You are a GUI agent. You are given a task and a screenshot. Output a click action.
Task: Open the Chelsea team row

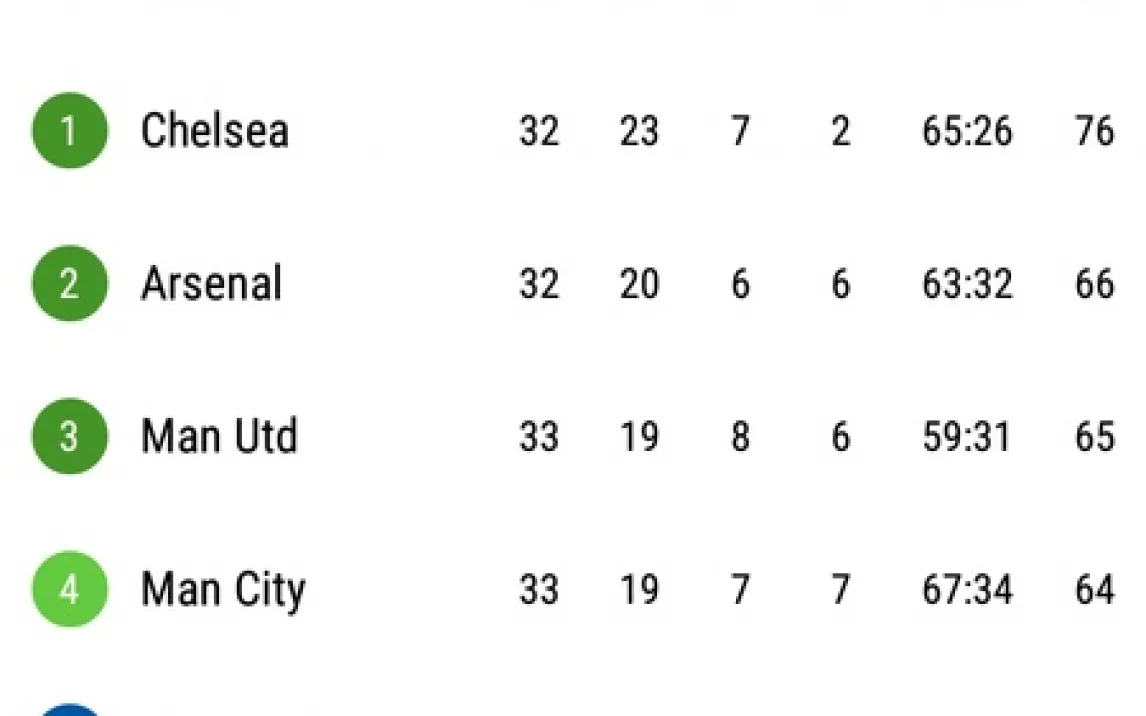tap(214, 131)
